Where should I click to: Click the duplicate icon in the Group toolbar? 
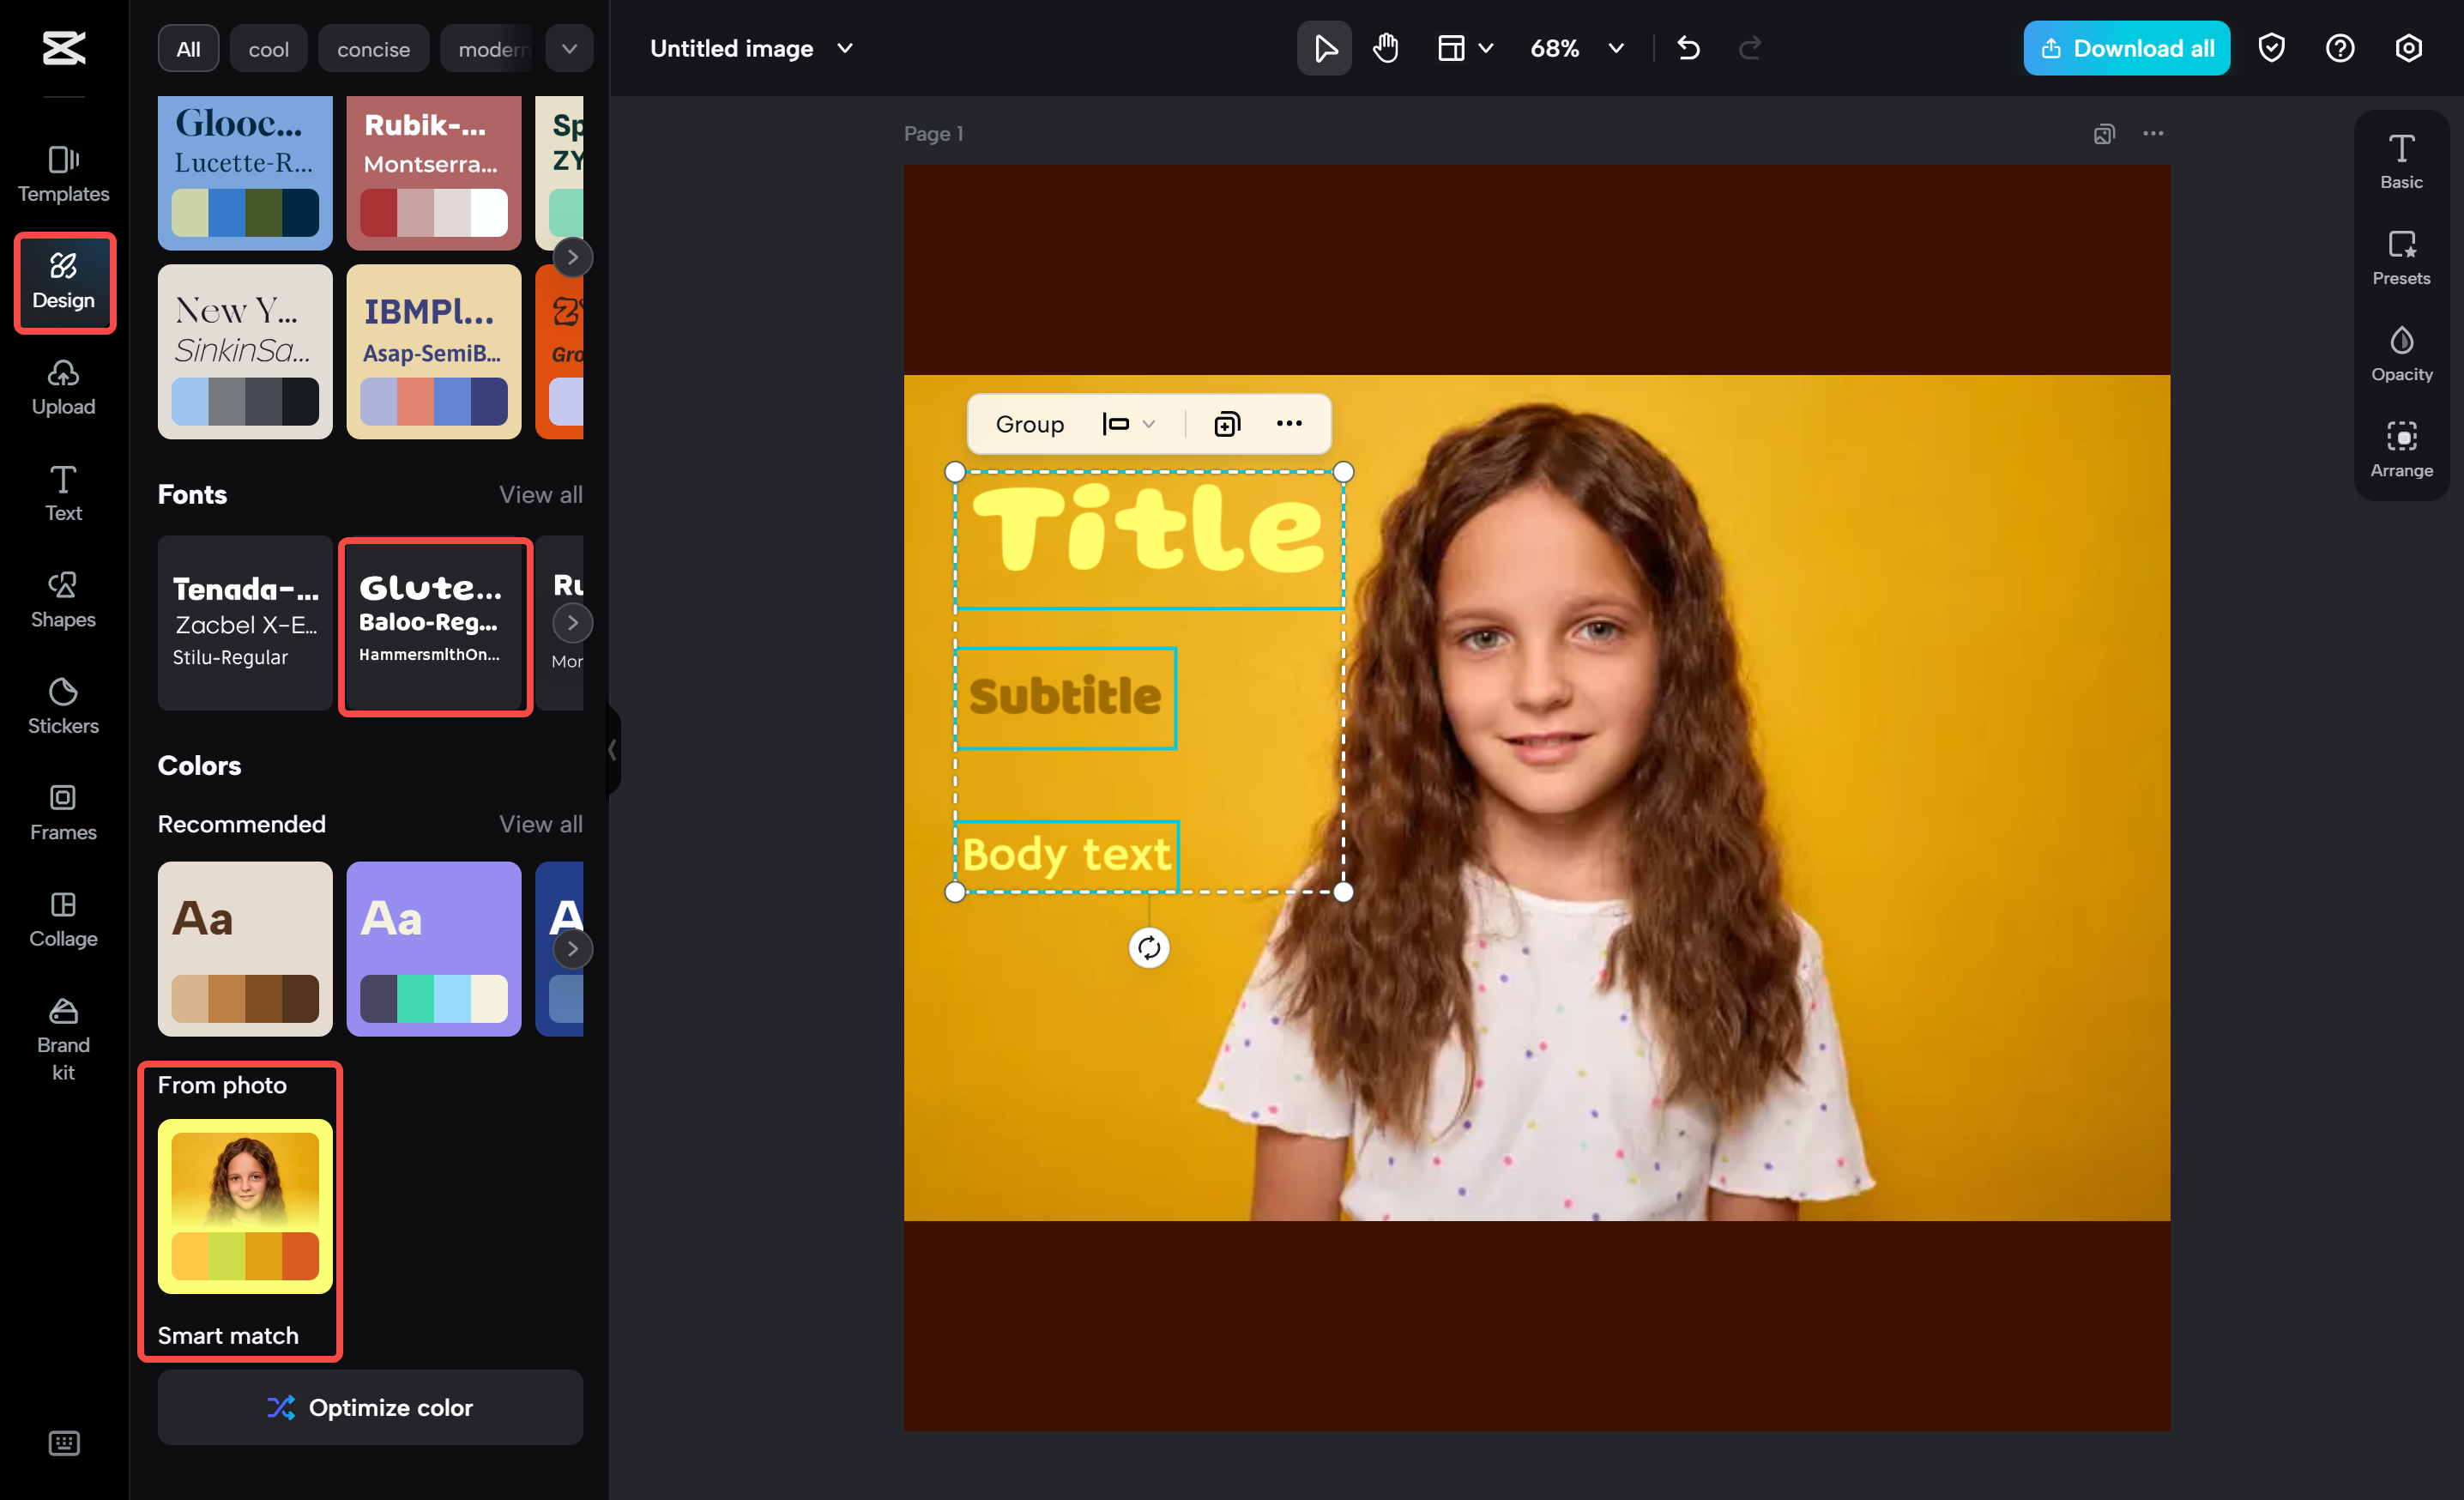pyautogui.click(x=1226, y=424)
